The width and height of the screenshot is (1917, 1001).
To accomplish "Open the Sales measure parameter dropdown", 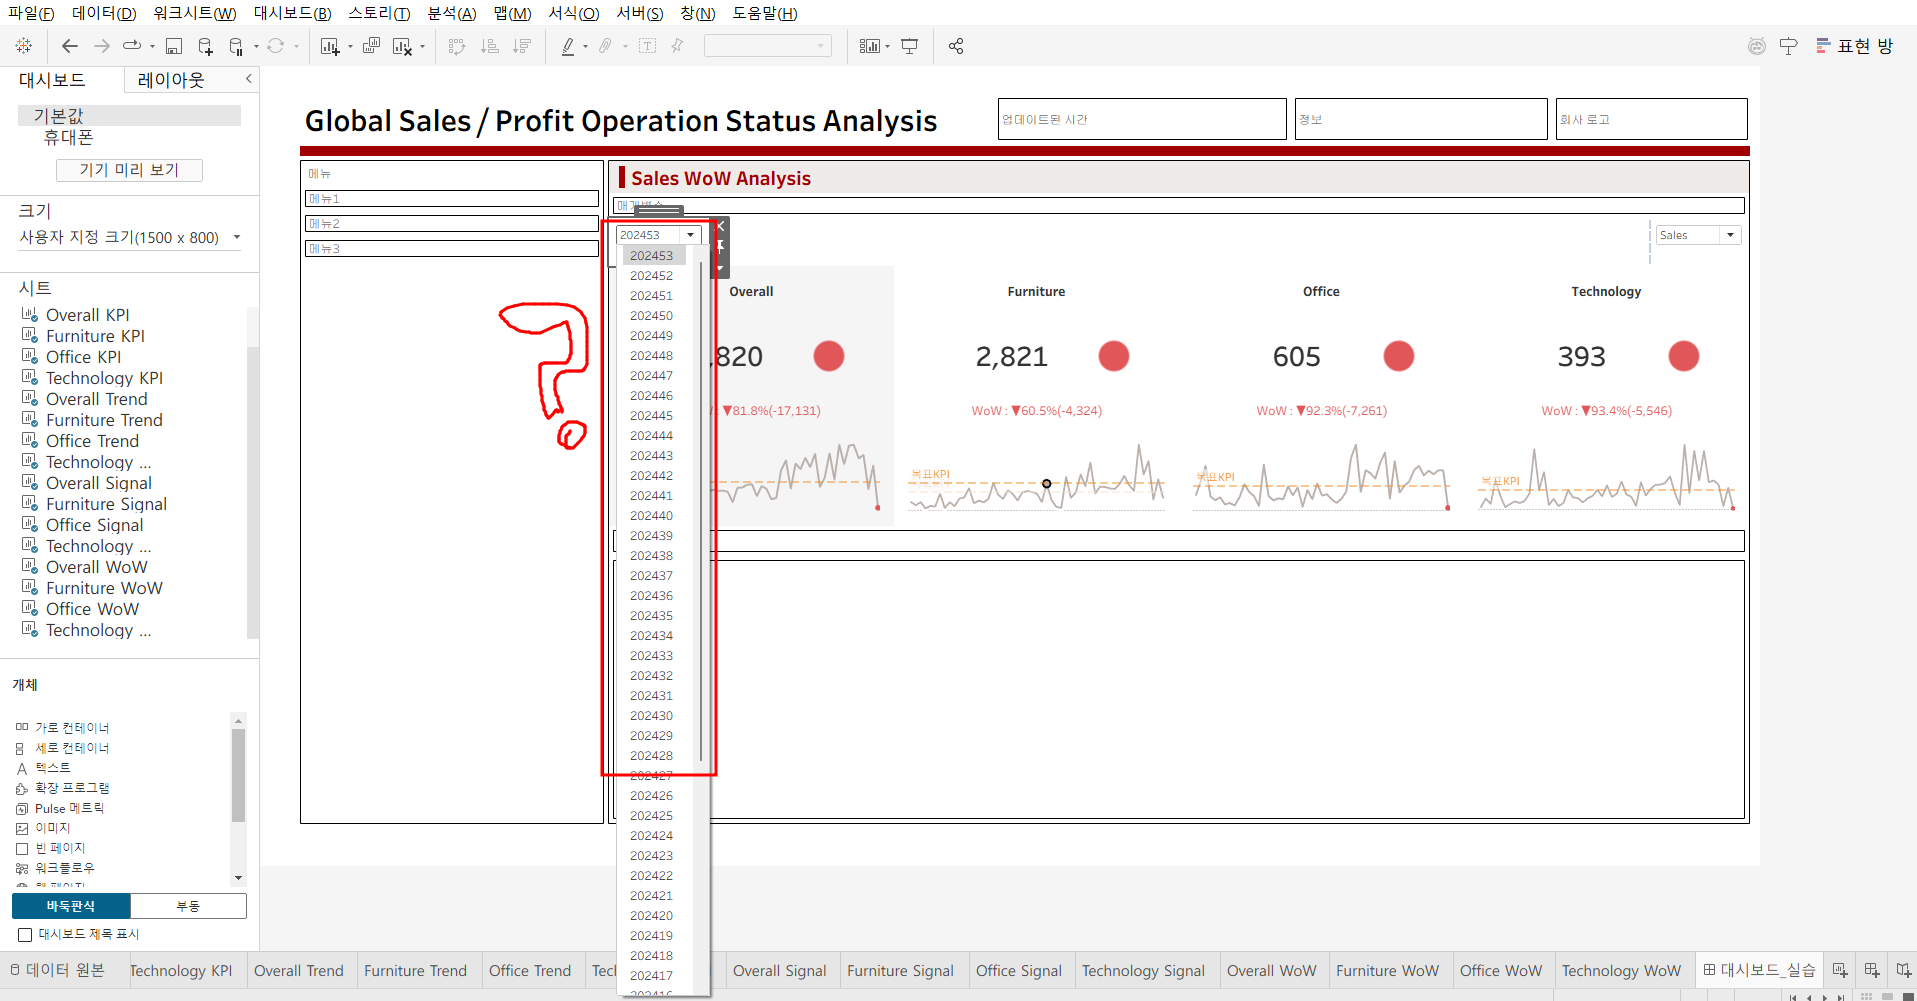I will [x=1698, y=235].
